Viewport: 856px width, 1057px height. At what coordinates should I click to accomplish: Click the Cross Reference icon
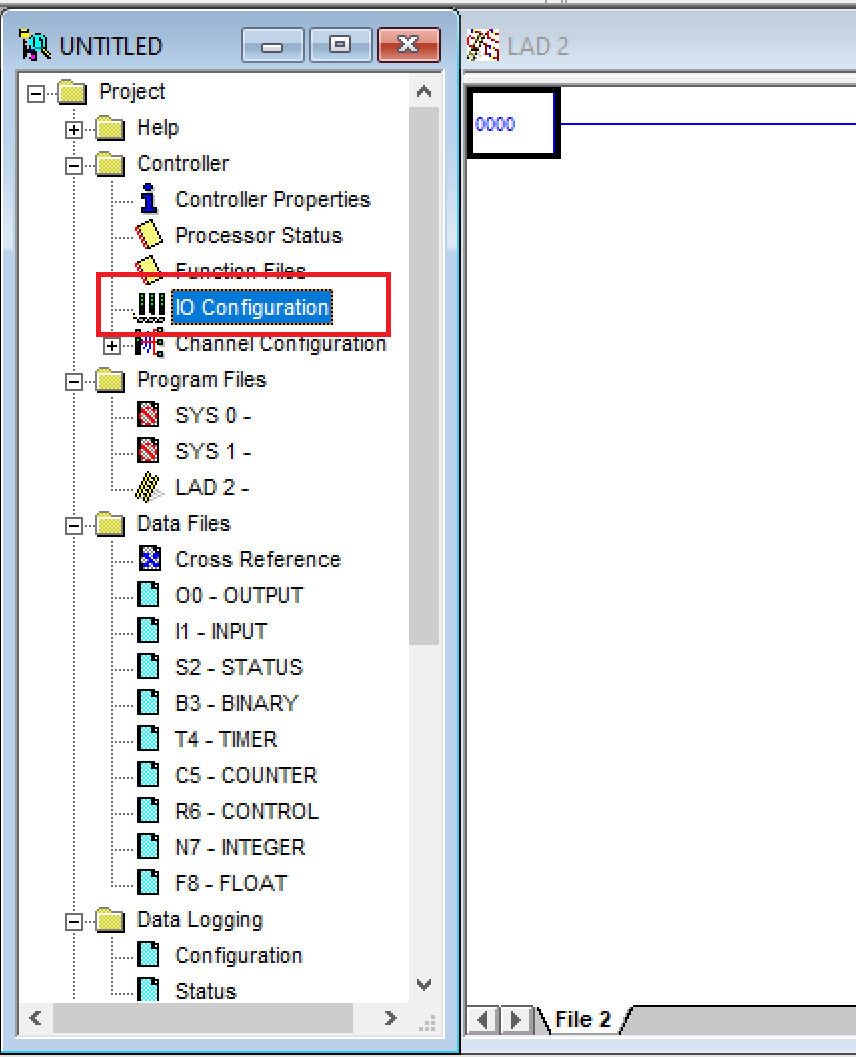point(150,558)
